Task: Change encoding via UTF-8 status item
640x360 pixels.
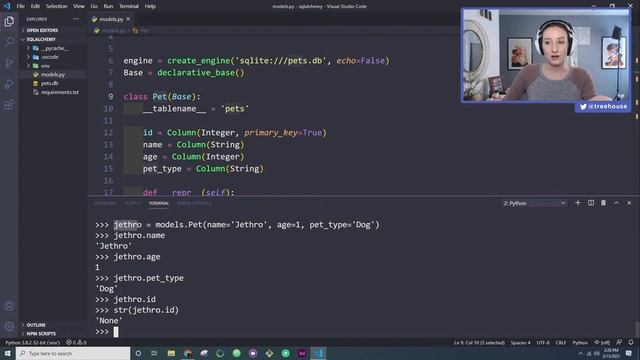Action: 543,342
